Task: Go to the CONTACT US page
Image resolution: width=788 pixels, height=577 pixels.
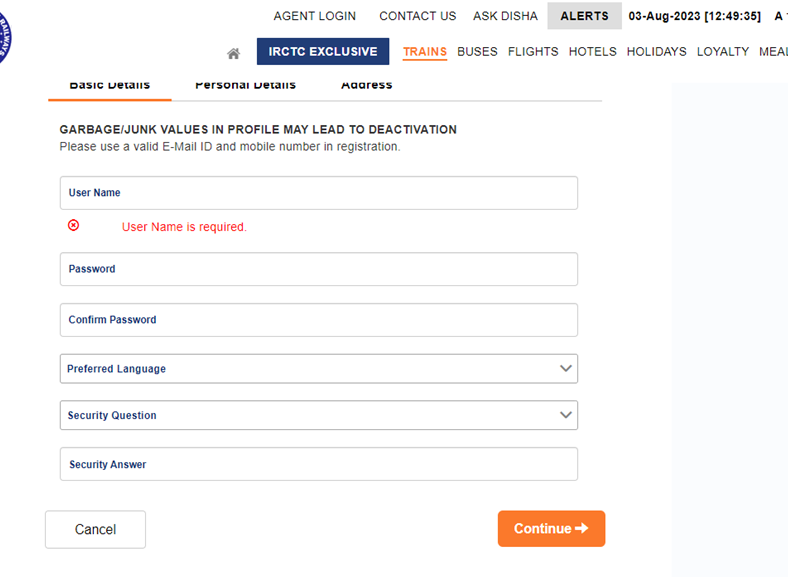Action: (x=417, y=16)
